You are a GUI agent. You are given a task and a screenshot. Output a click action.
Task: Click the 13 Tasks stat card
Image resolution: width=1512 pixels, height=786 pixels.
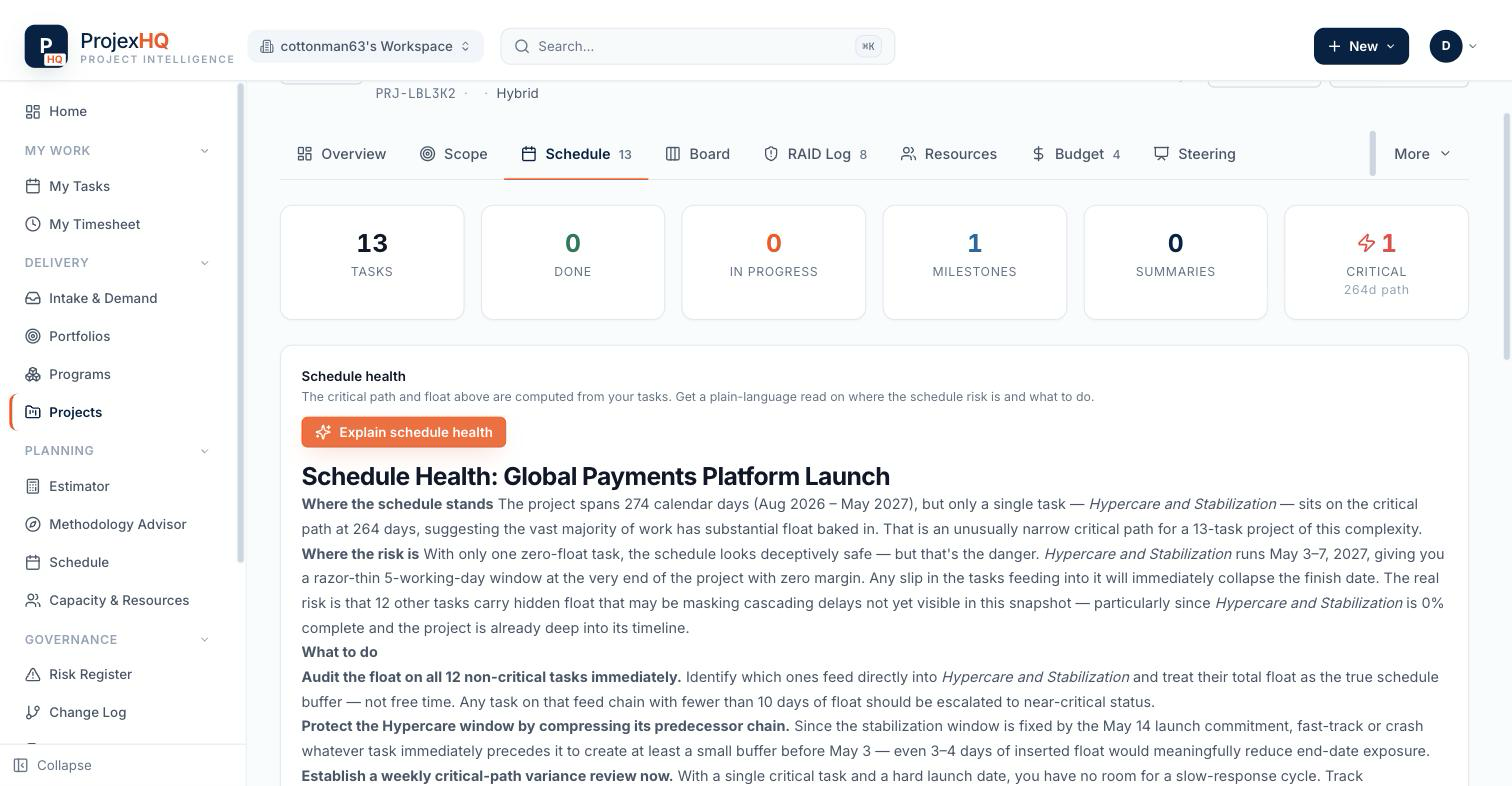pyautogui.click(x=372, y=262)
